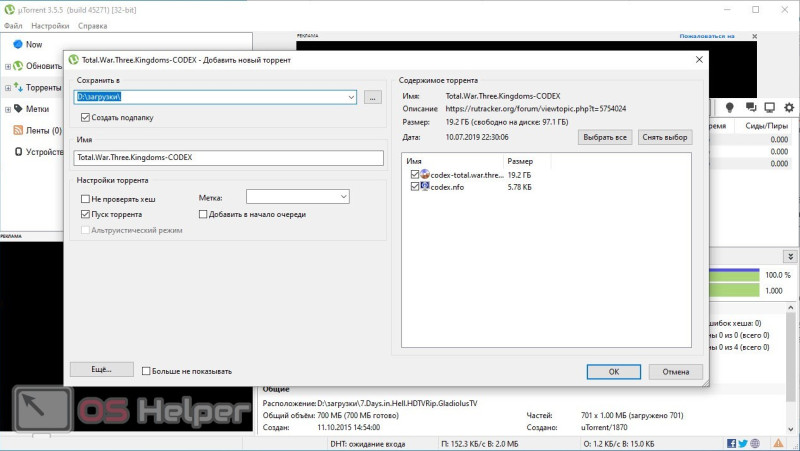Click the globe icon in status bar
The width and height of the screenshot is (800, 451).
[x=755, y=443]
